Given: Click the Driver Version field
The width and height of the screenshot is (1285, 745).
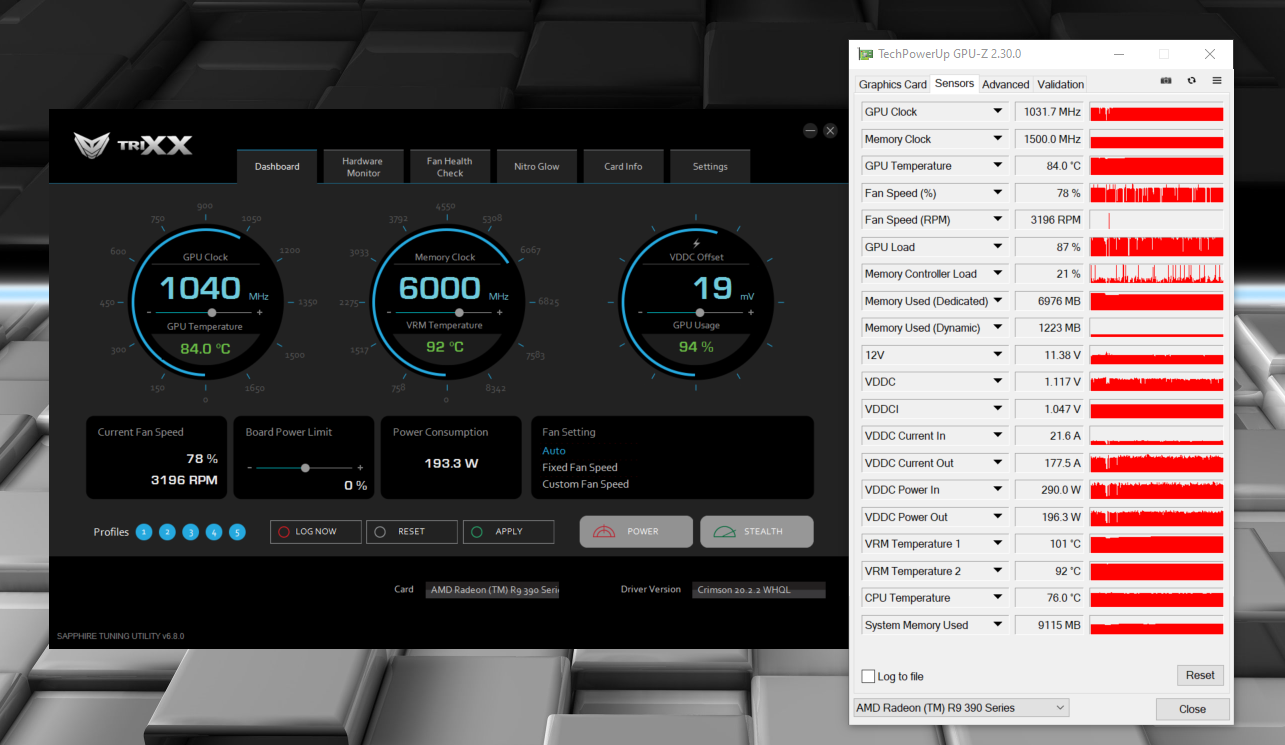Looking at the screenshot, I should 759,590.
